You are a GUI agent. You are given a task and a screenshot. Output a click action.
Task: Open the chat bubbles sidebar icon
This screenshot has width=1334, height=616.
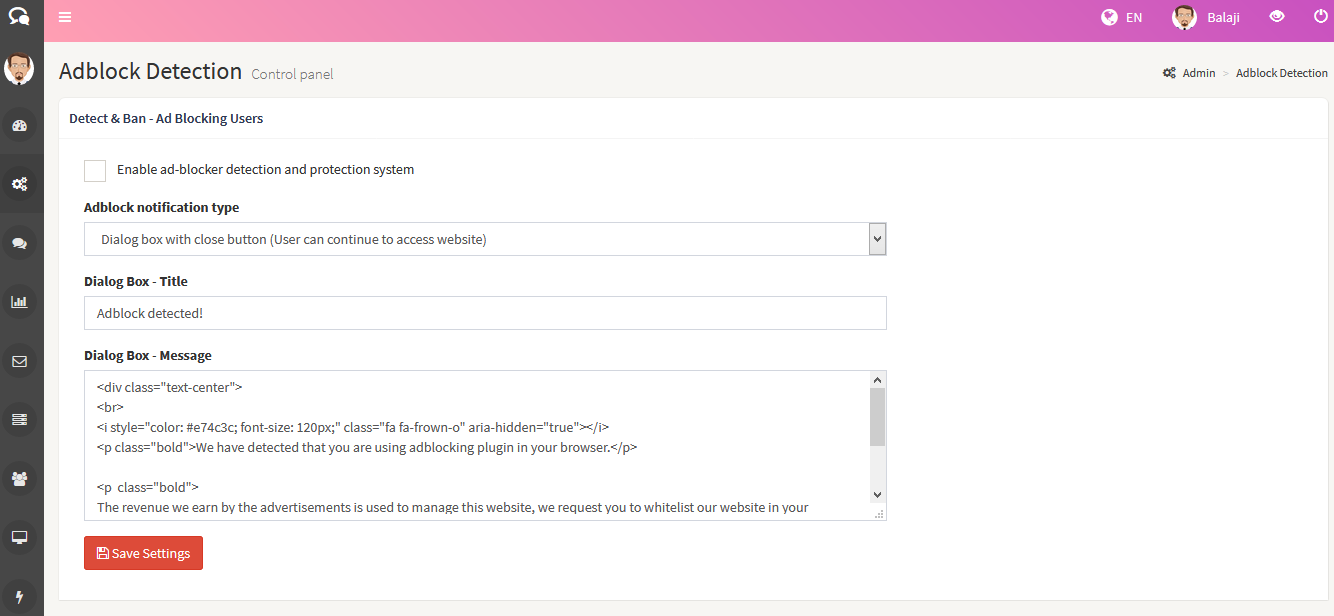pos(19,243)
